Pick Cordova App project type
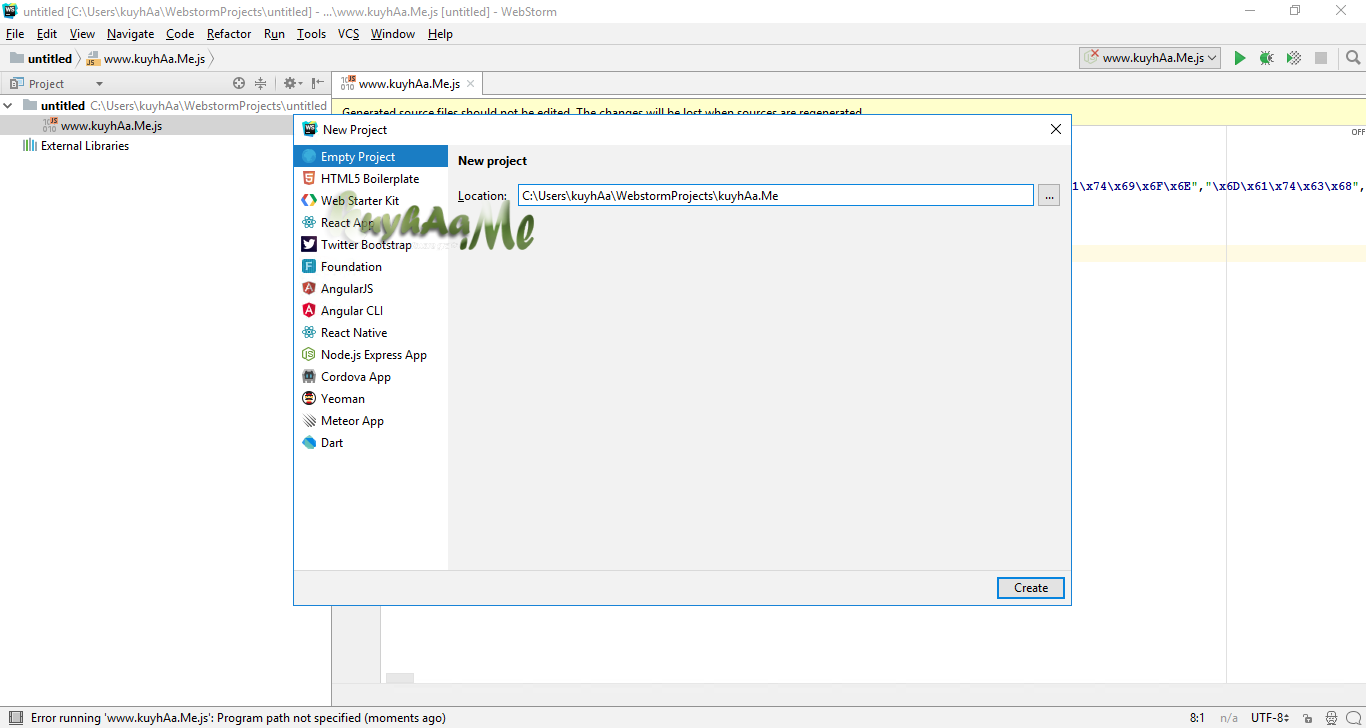1366x728 pixels. [370, 377]
